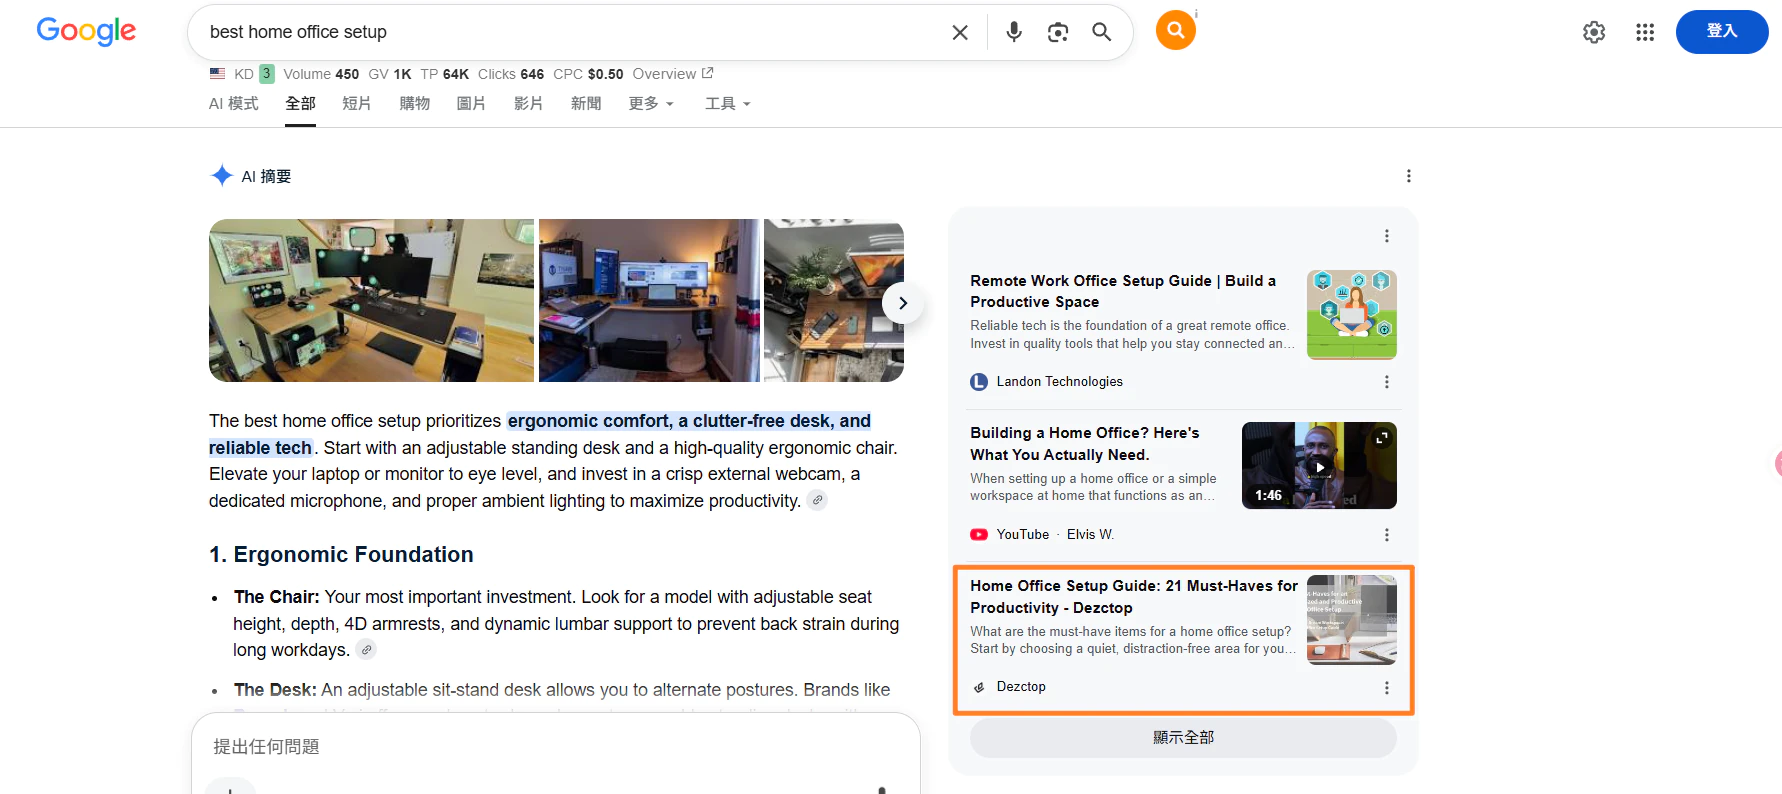Image resolution: width=1782 pixels, height=794 pixels.
Task: Click the YouTube red favicon
Action: pos(979,535)
